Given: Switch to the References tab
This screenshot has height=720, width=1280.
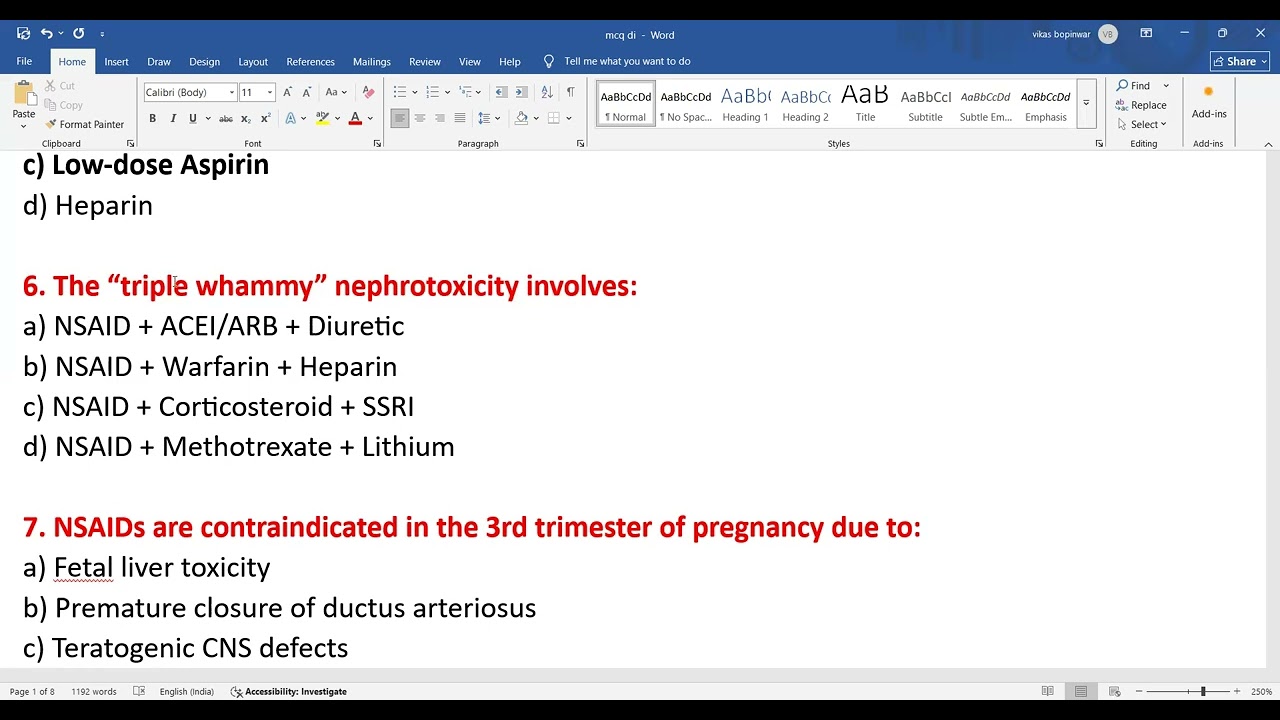Looking at the screenshot, I should [x=310, y=61].
